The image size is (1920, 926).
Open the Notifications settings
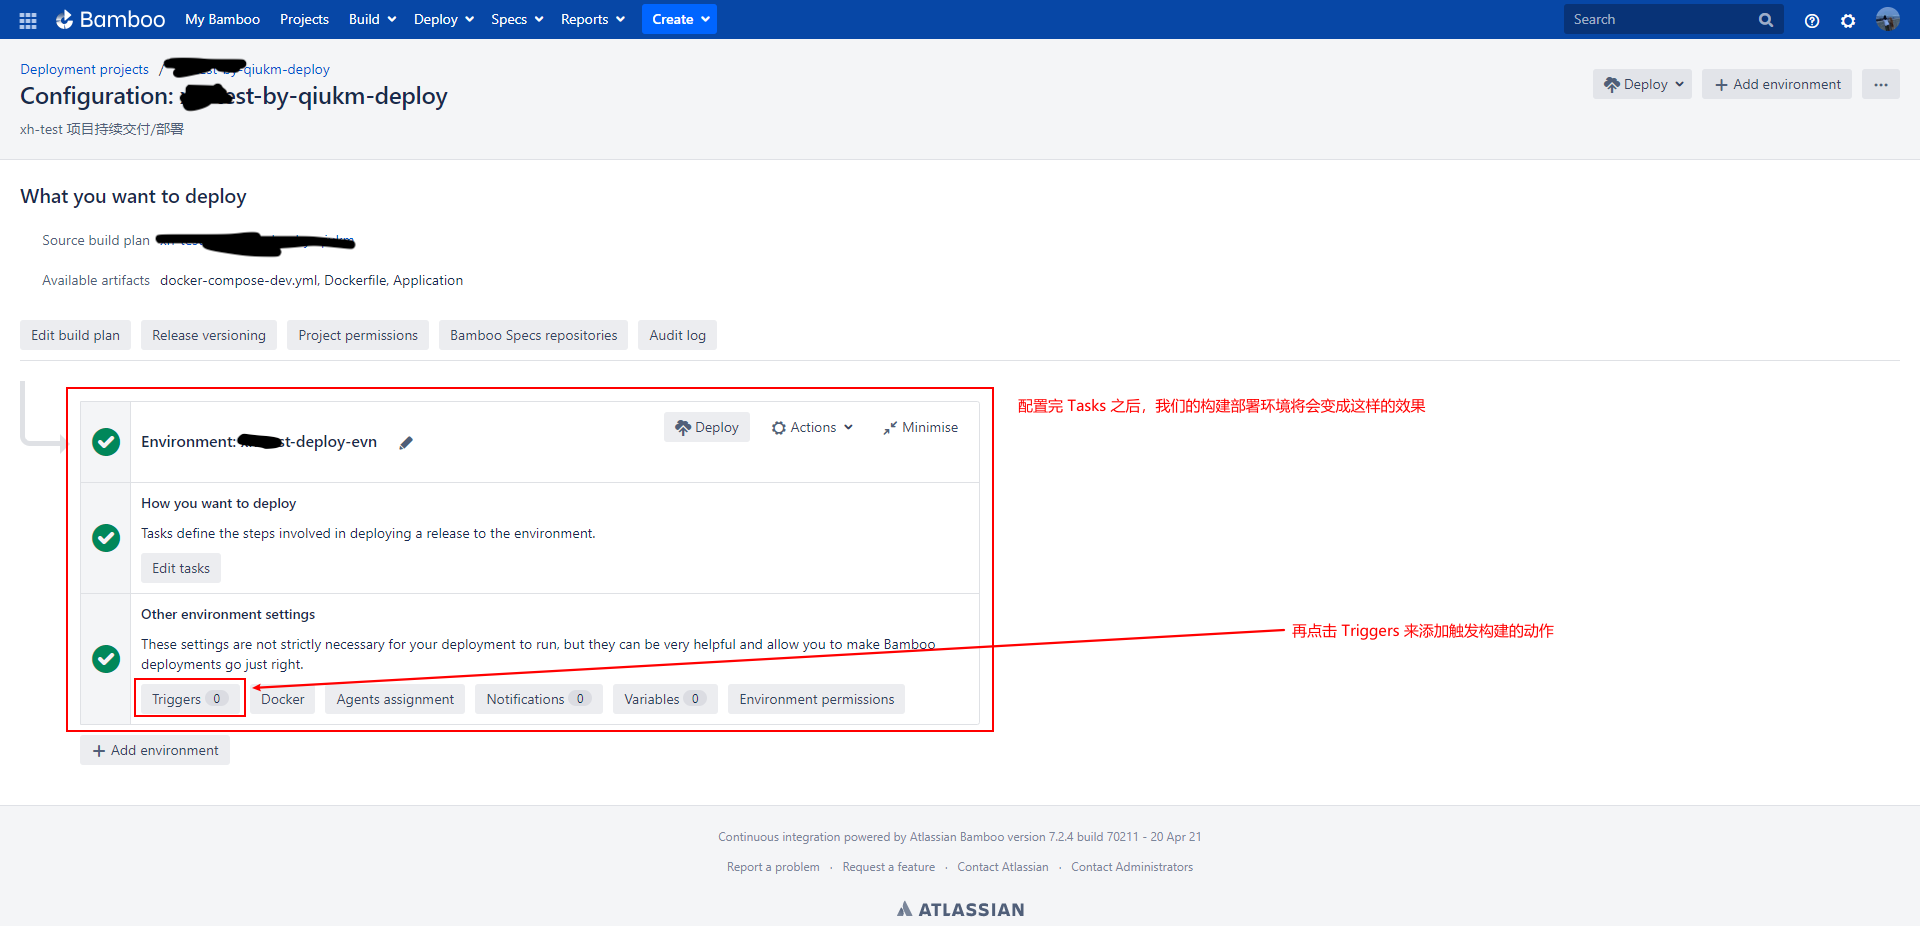(x=539, y=699)
